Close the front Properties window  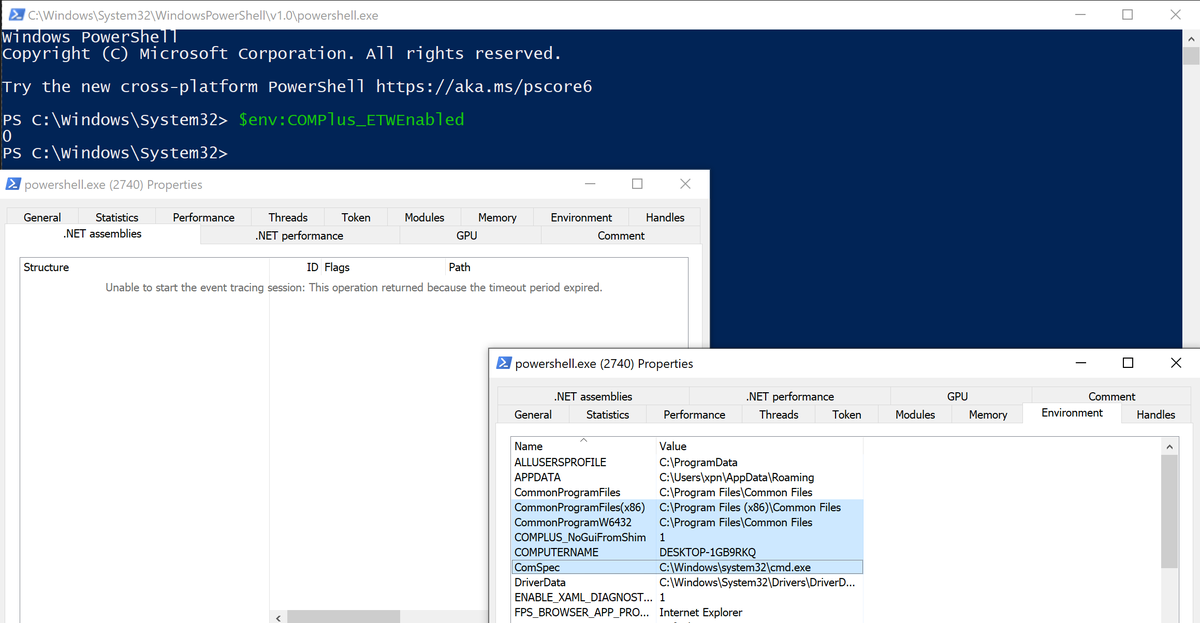(1175, 363)
